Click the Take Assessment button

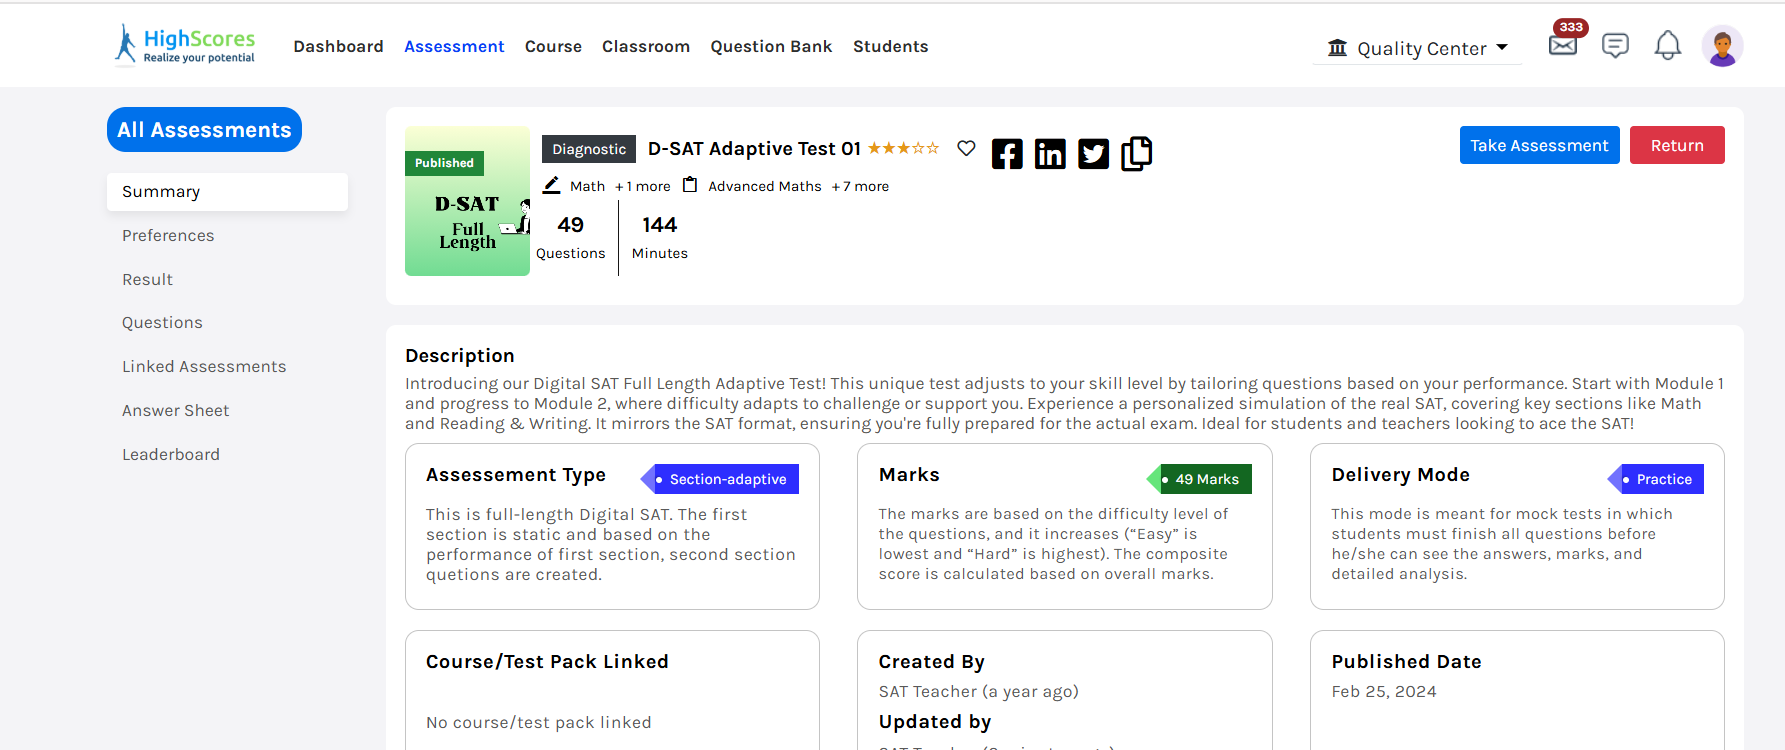pyautogui.click(x=1539, y=145)
